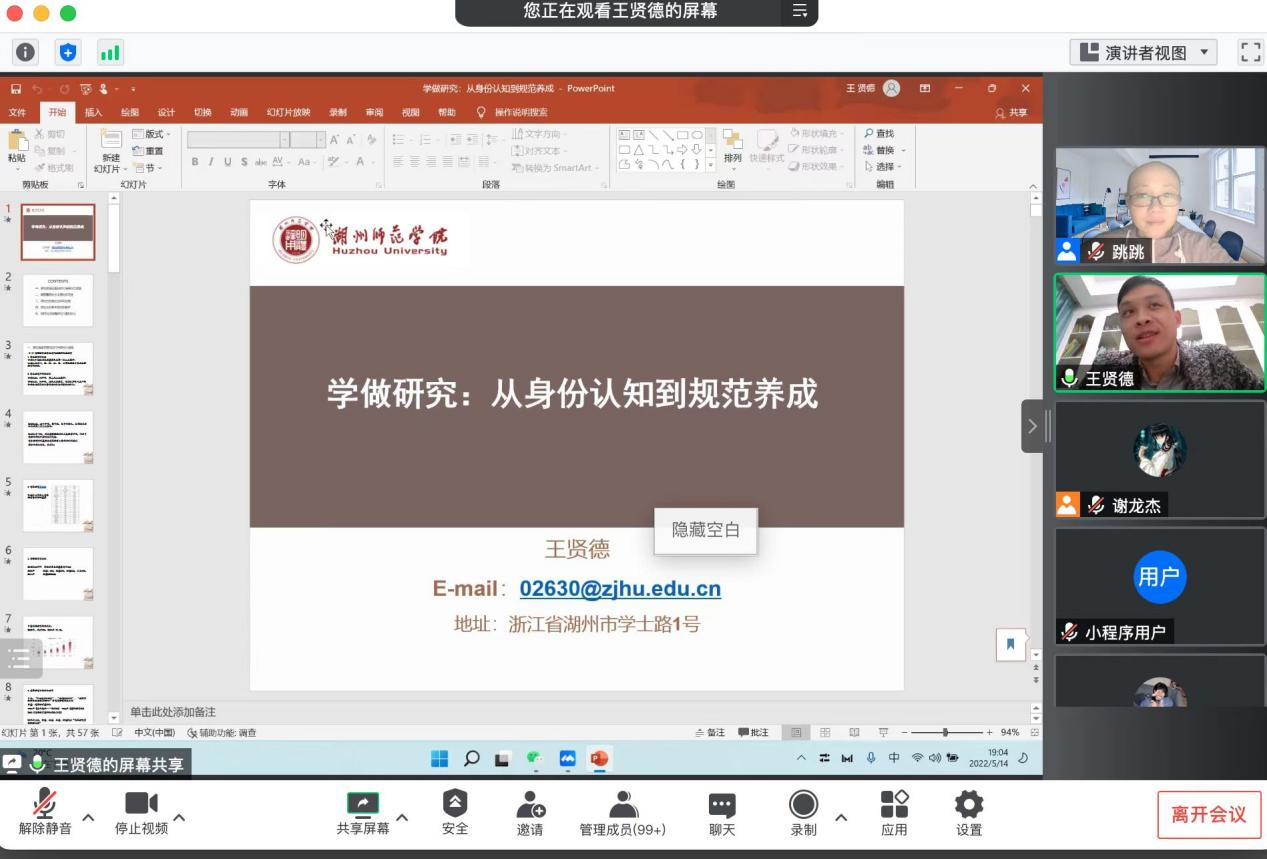Screen dimensions: 1267x859
Task: Open the 安全 security icon
Action: (x=455, y=812)
